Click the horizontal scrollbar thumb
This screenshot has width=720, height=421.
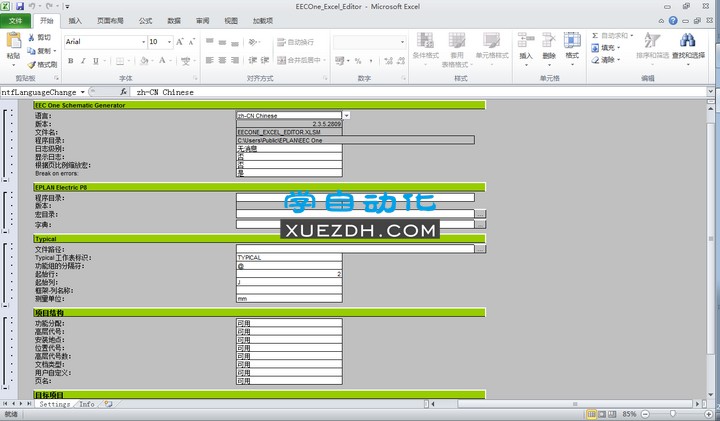575,404
